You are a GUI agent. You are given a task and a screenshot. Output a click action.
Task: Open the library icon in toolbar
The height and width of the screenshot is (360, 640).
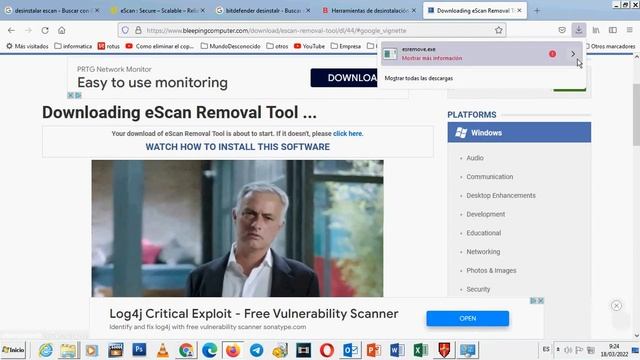[596, 30]
